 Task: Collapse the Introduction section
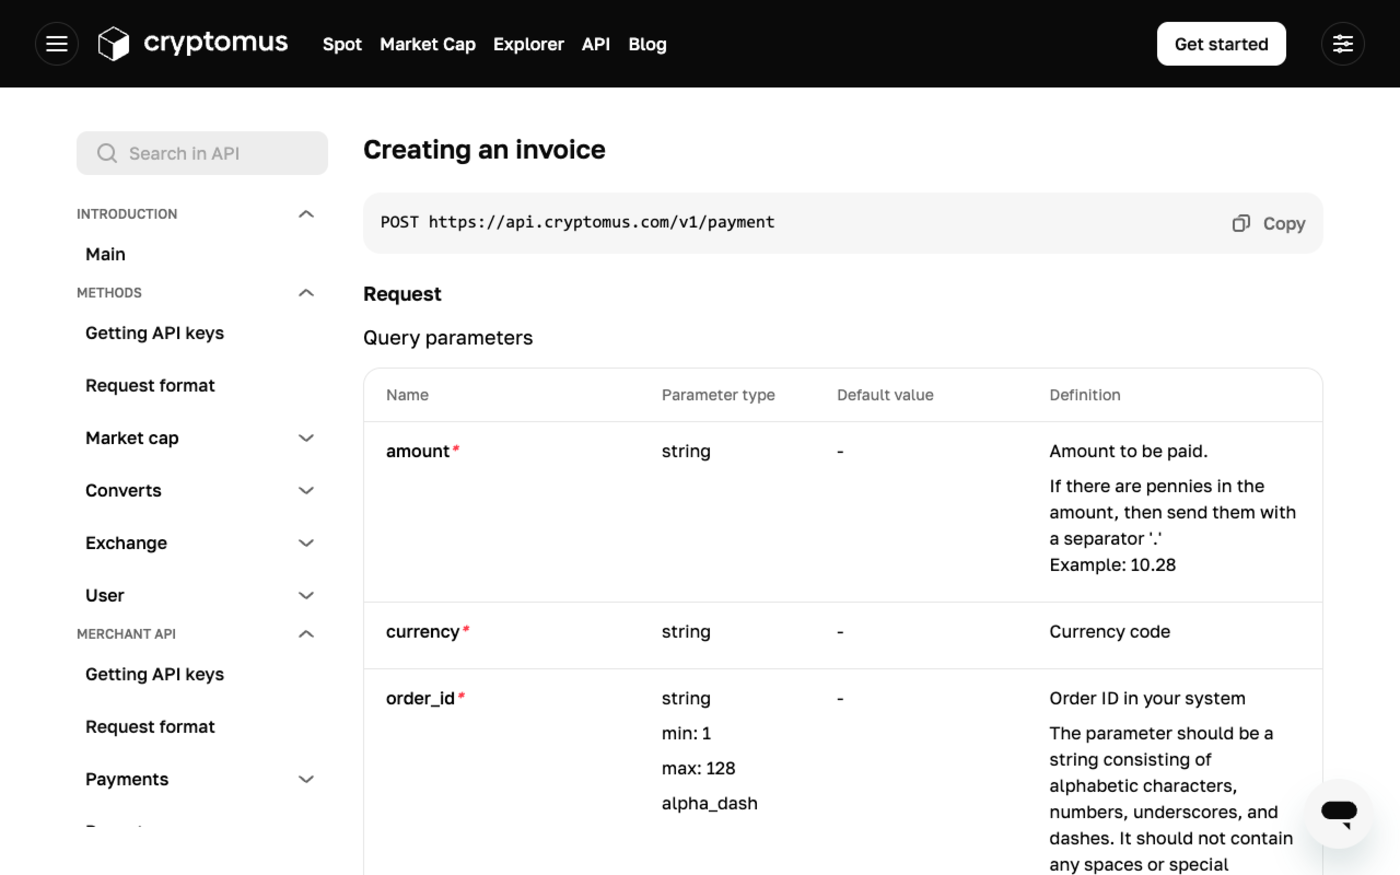(x=306, y=214)
